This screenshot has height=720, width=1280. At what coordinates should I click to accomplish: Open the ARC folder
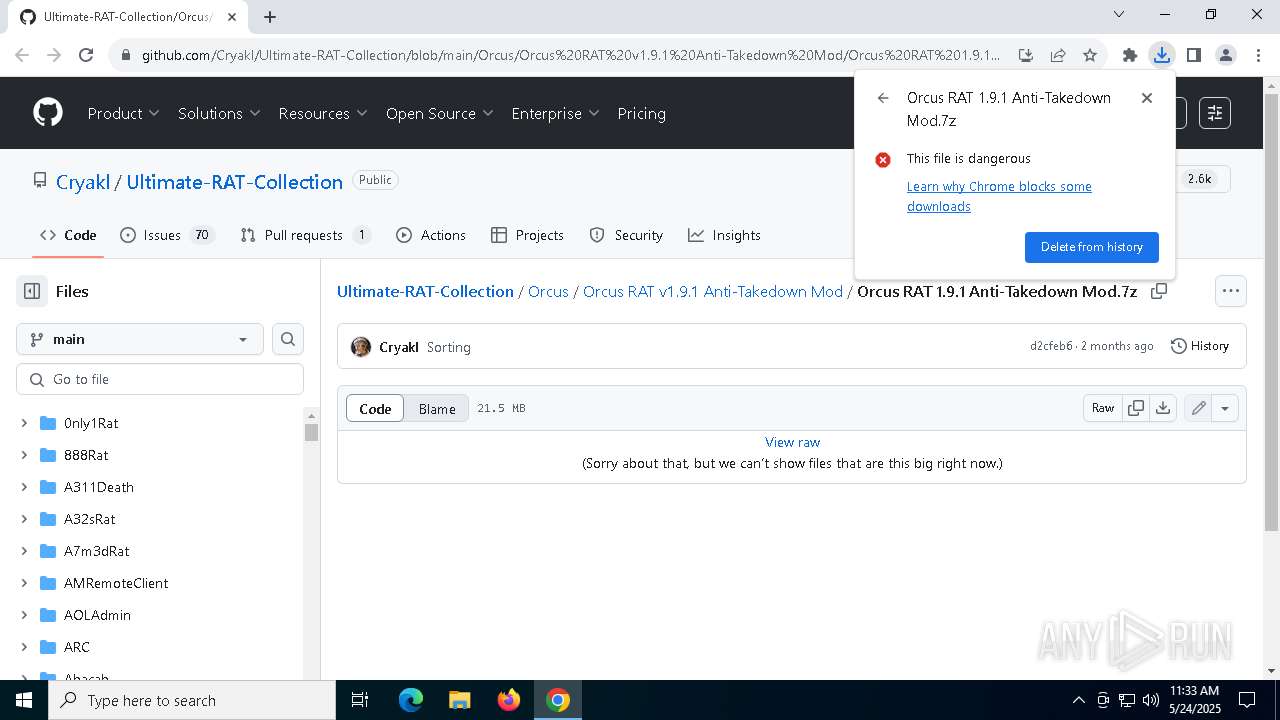click(77, 647)
